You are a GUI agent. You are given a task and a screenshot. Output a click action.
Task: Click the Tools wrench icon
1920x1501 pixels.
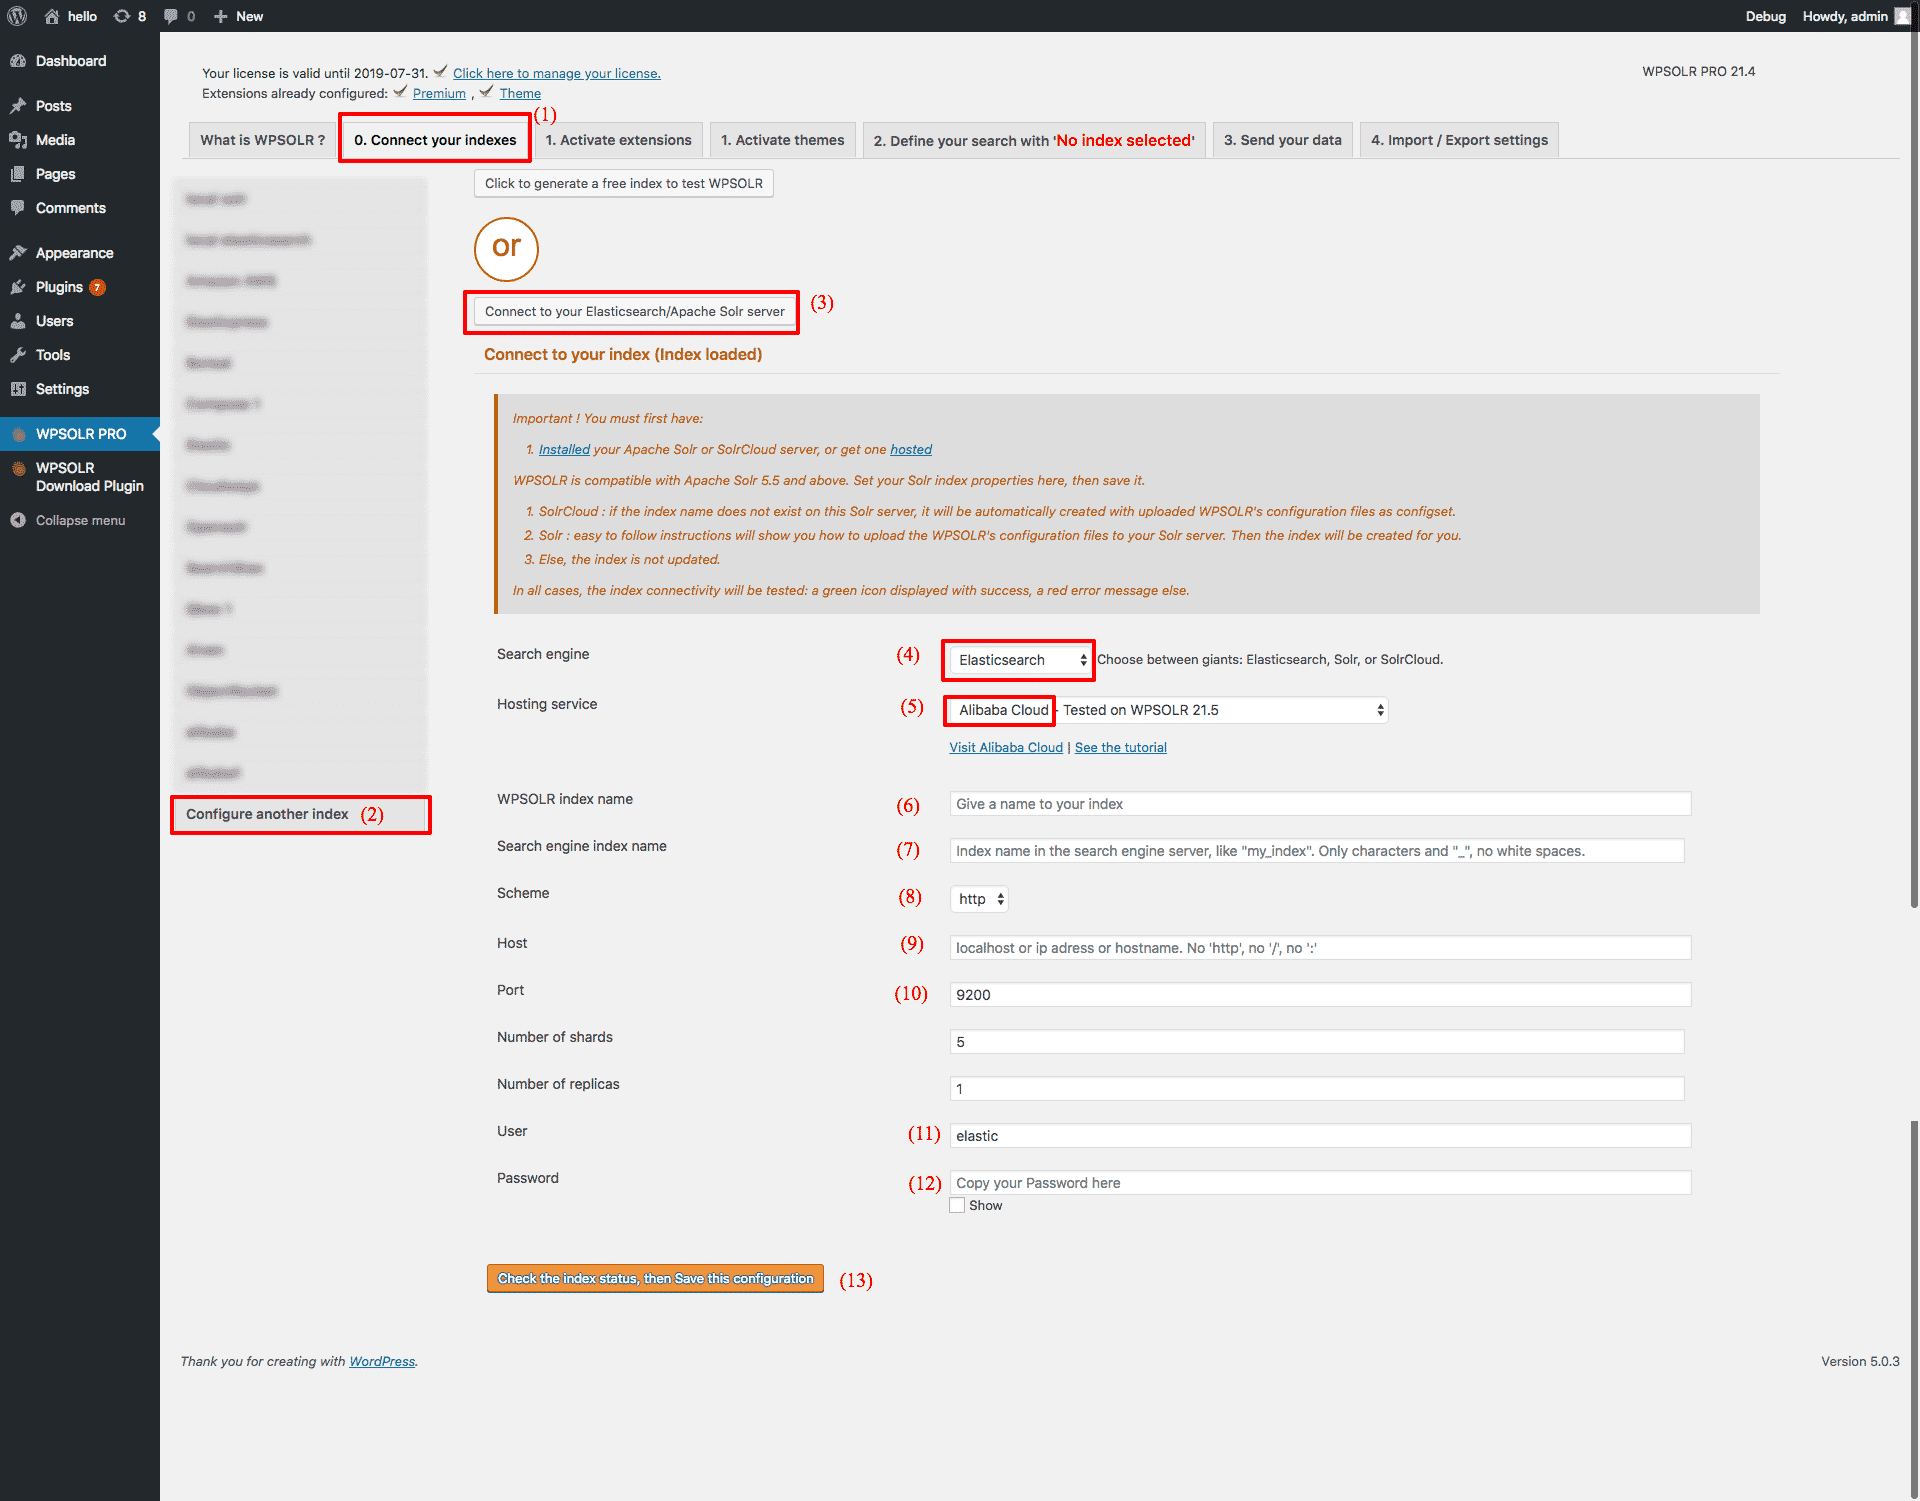18,355
